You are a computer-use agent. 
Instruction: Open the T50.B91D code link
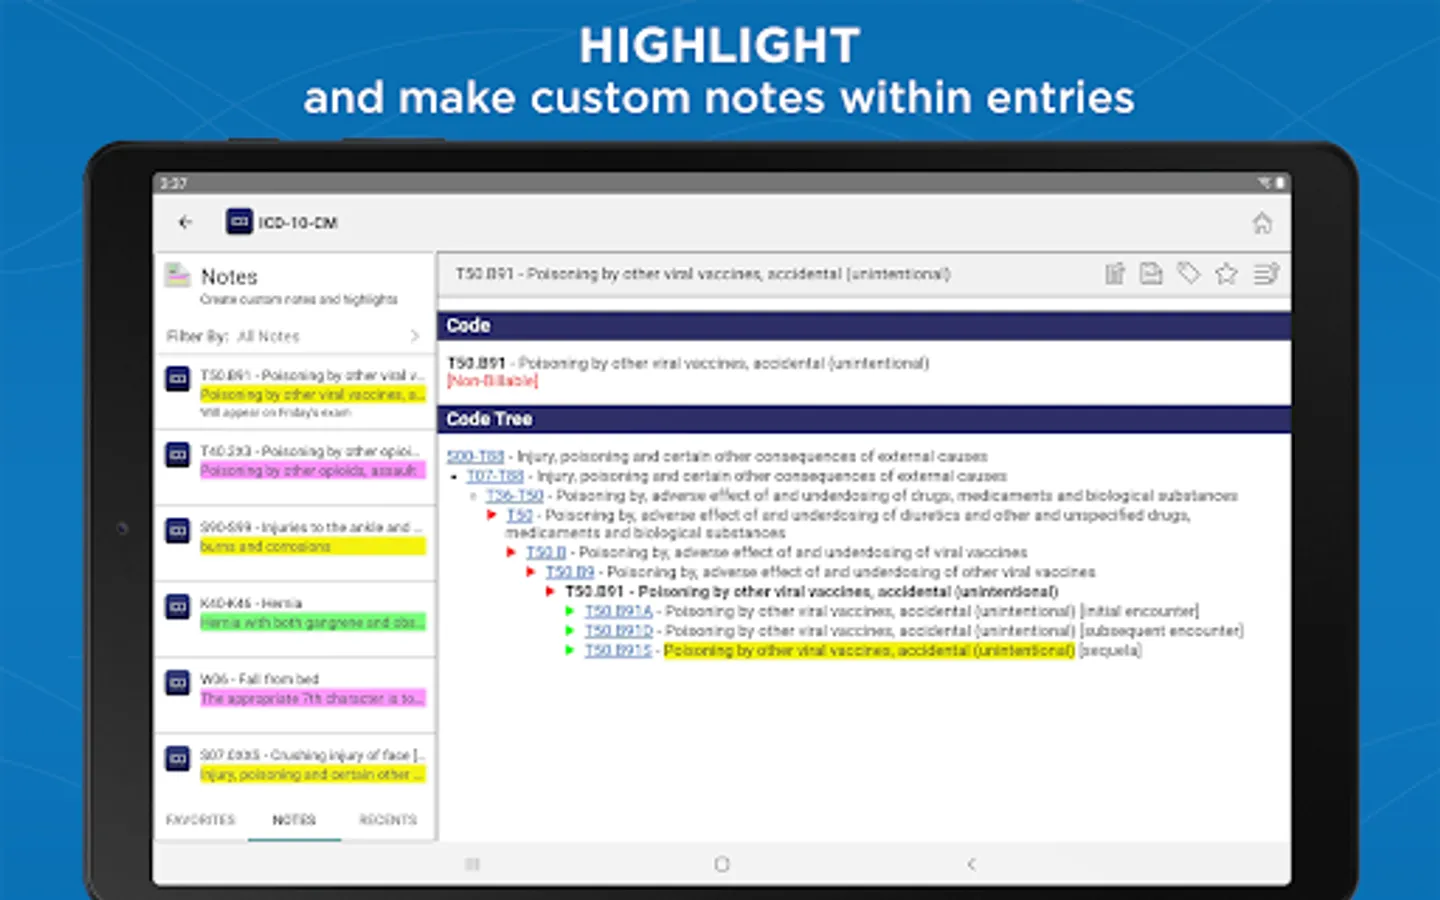pyautogui.click(x=619, y=631)
